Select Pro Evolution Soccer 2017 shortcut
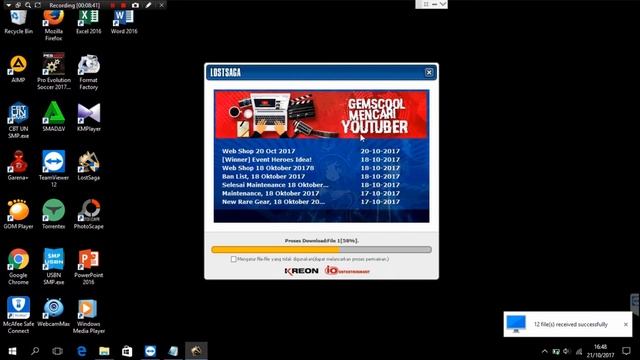The height and width of the screenshot is (360, 640). tap(53, 72)
